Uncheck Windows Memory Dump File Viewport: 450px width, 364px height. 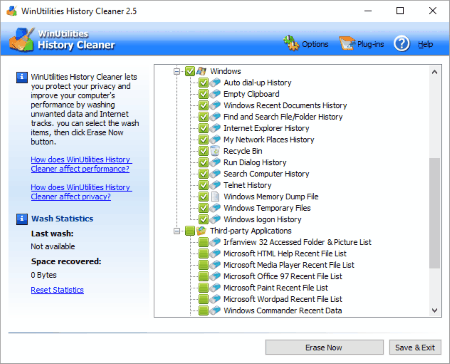pos(203,196)
